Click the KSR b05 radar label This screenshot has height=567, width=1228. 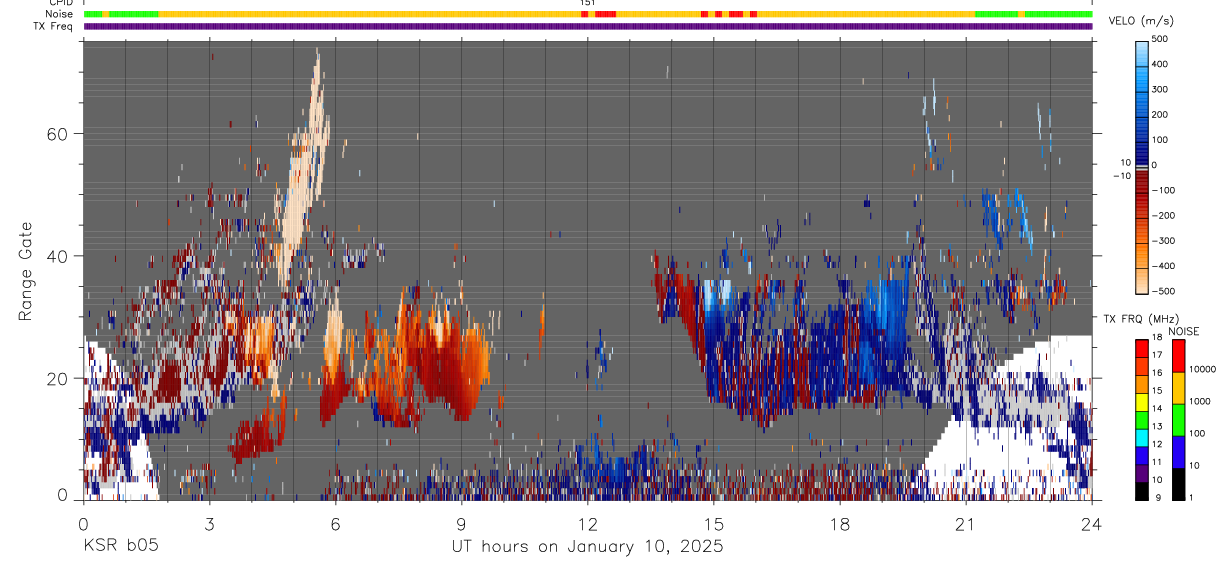[120, 546]
